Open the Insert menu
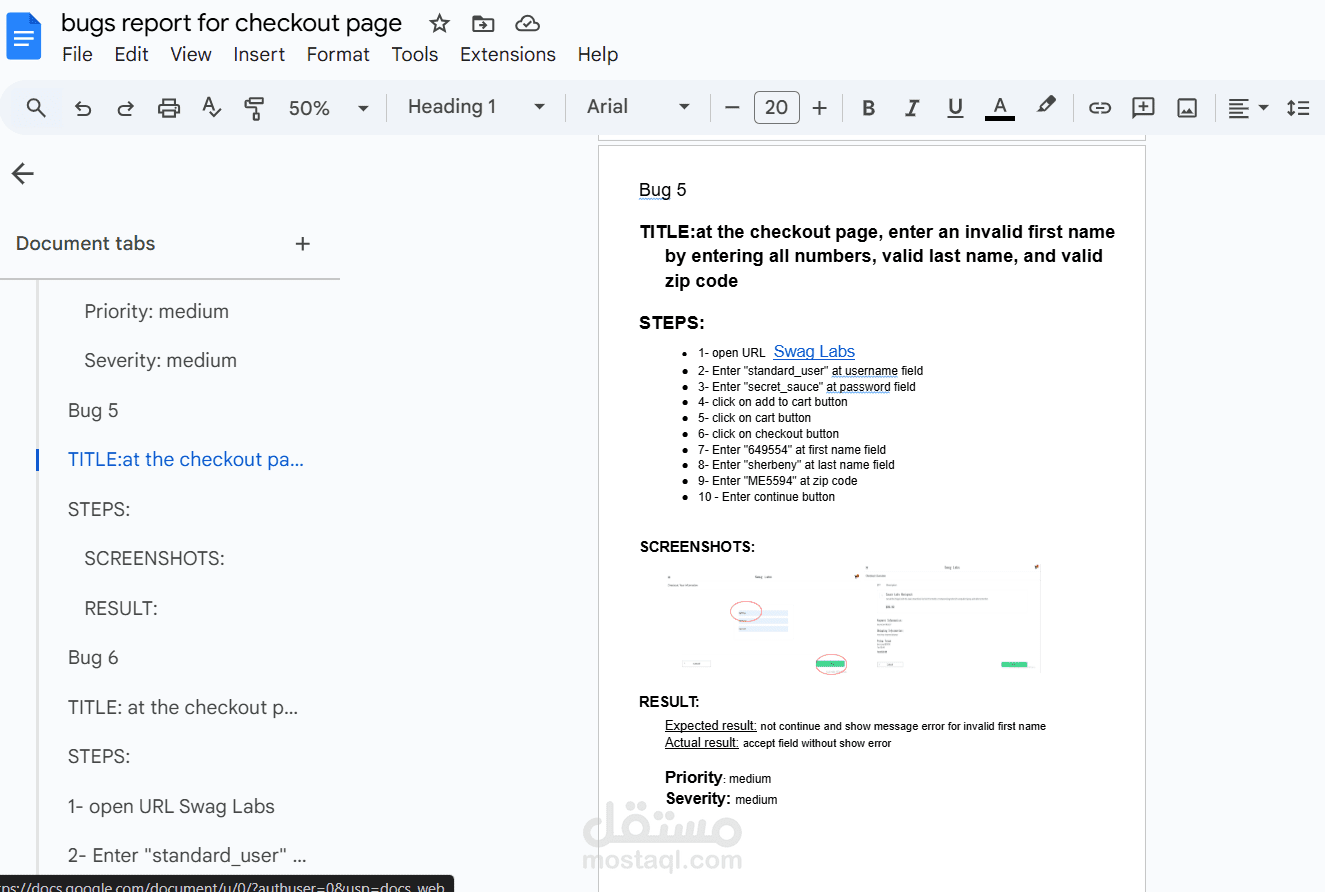 259,54
